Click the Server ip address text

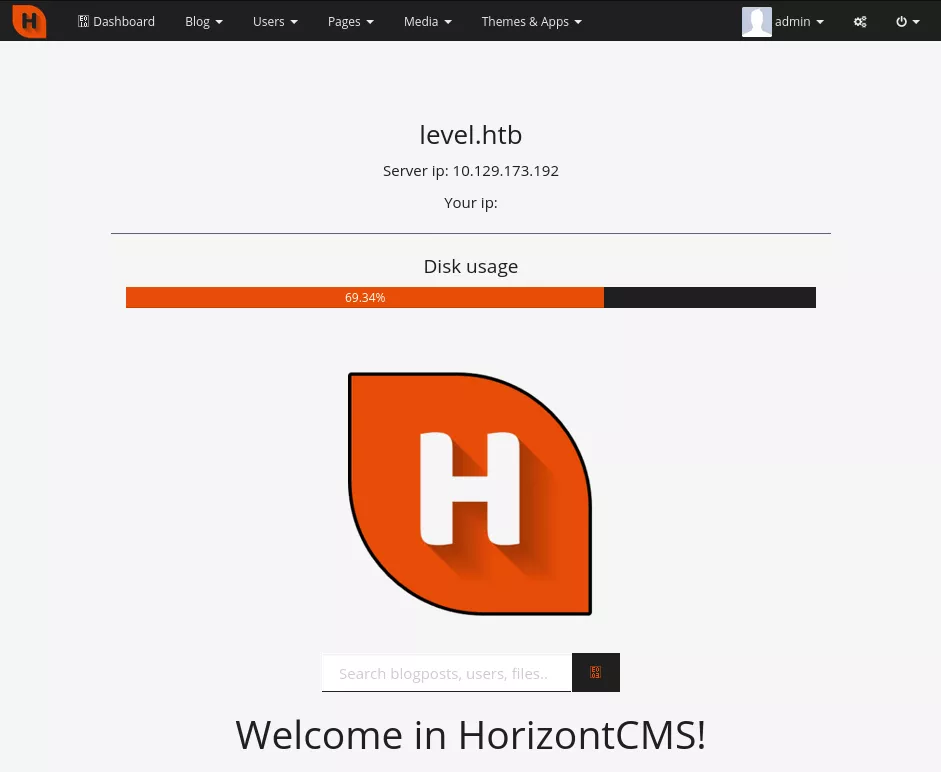(470, 171)
